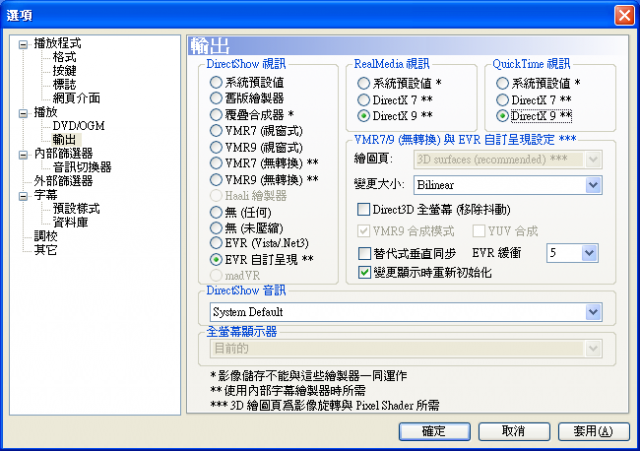Choose VMR9 (無轉換) renderer
640x451 pixels.
coord(216,179)
